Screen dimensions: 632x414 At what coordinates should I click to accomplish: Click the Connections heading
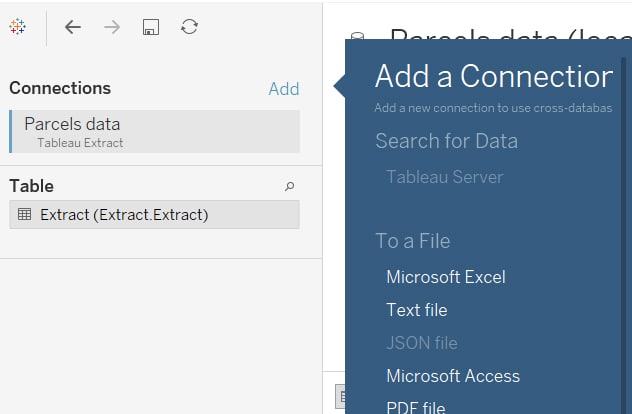click(x=60, y=88)
